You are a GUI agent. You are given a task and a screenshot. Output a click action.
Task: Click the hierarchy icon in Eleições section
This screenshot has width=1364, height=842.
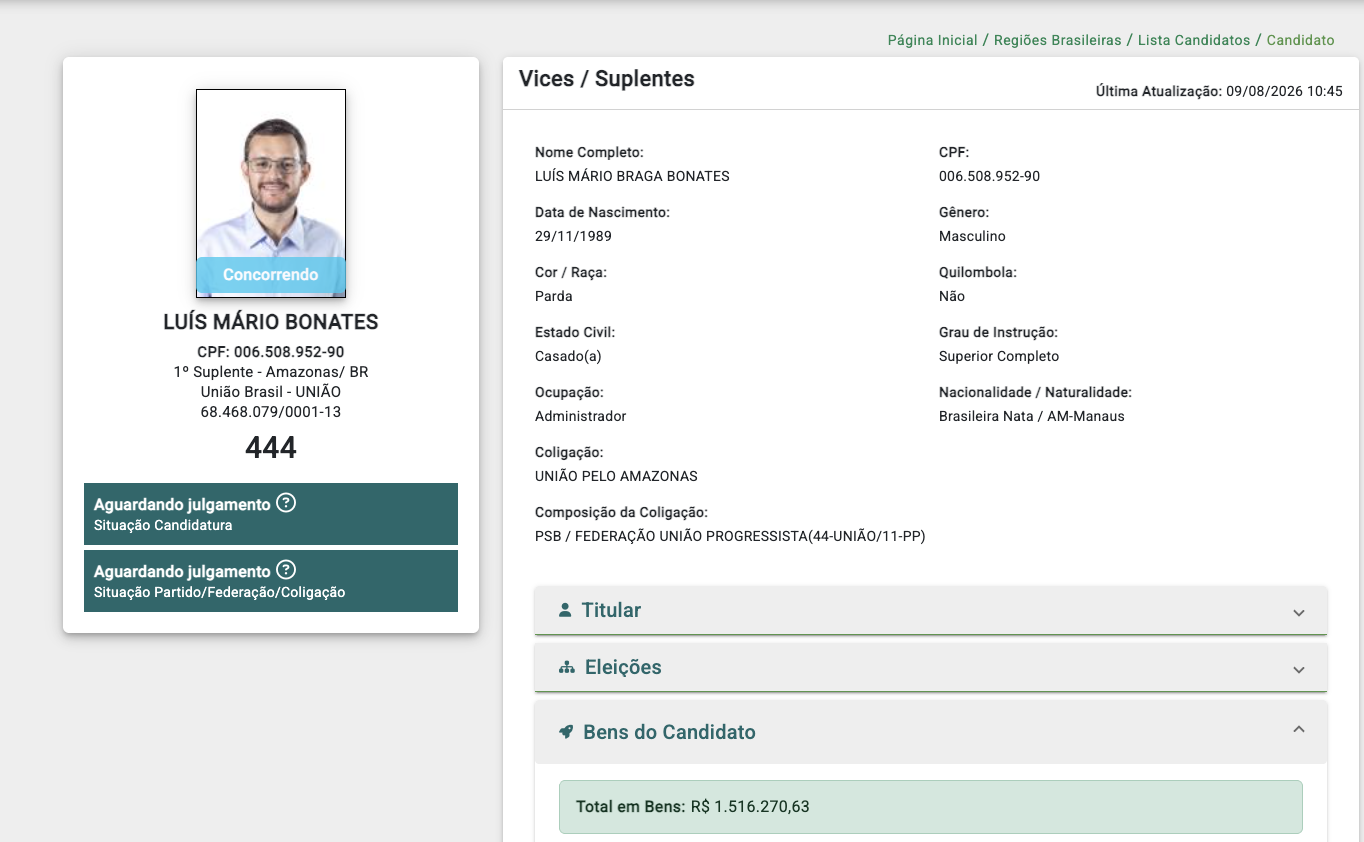coord(567,667)
